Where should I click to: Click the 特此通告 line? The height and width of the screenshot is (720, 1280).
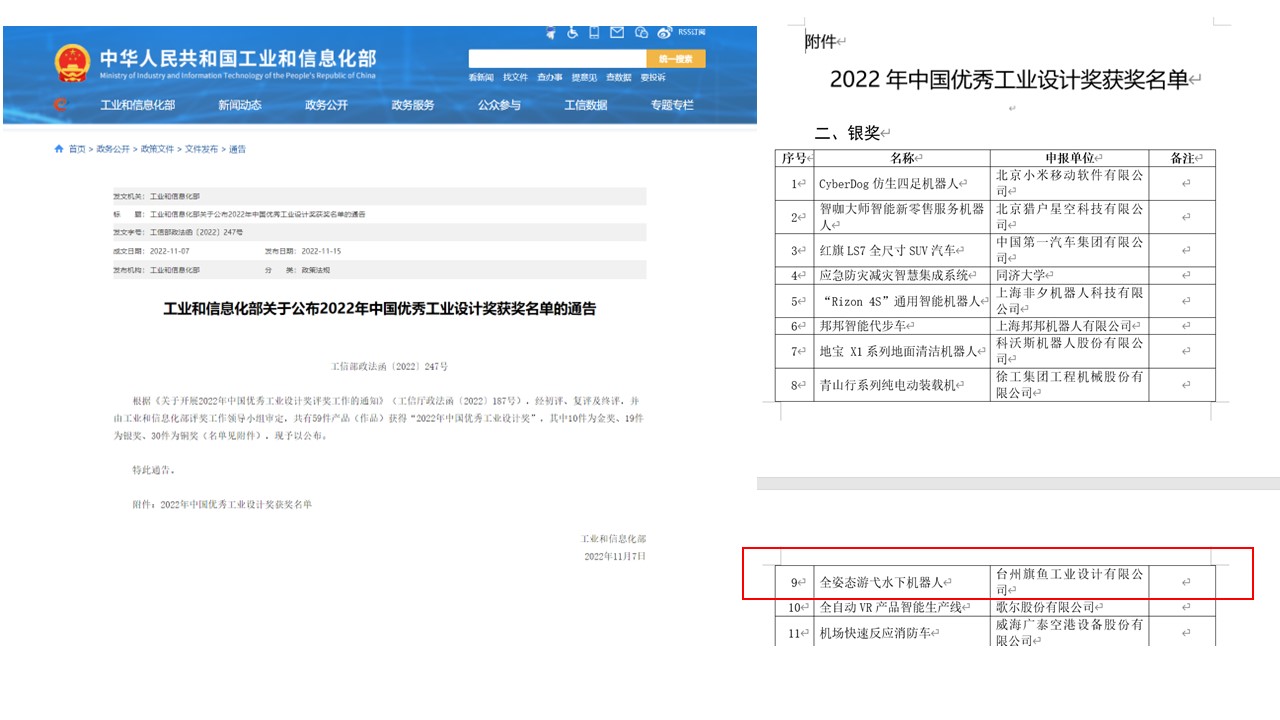[x=153, y=470]
